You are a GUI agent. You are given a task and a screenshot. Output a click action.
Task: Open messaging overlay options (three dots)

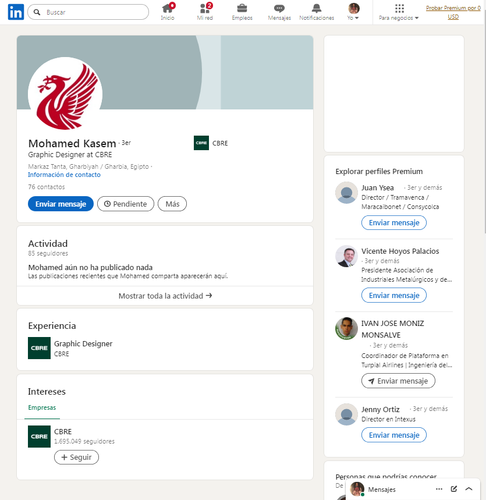coord(439,489)
